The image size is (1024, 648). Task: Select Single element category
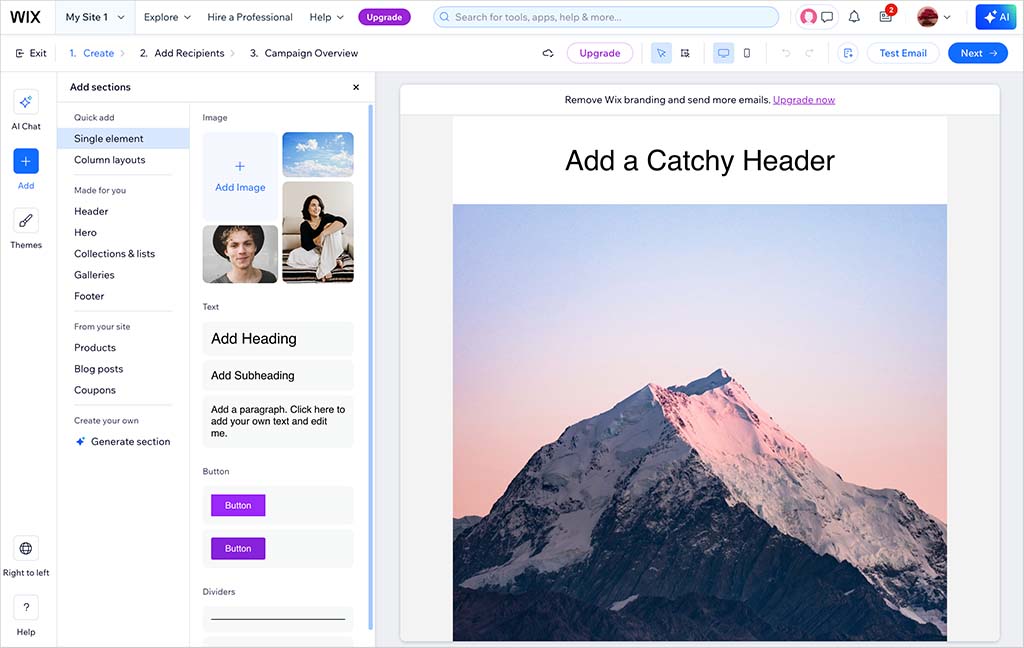click(123, 138)
